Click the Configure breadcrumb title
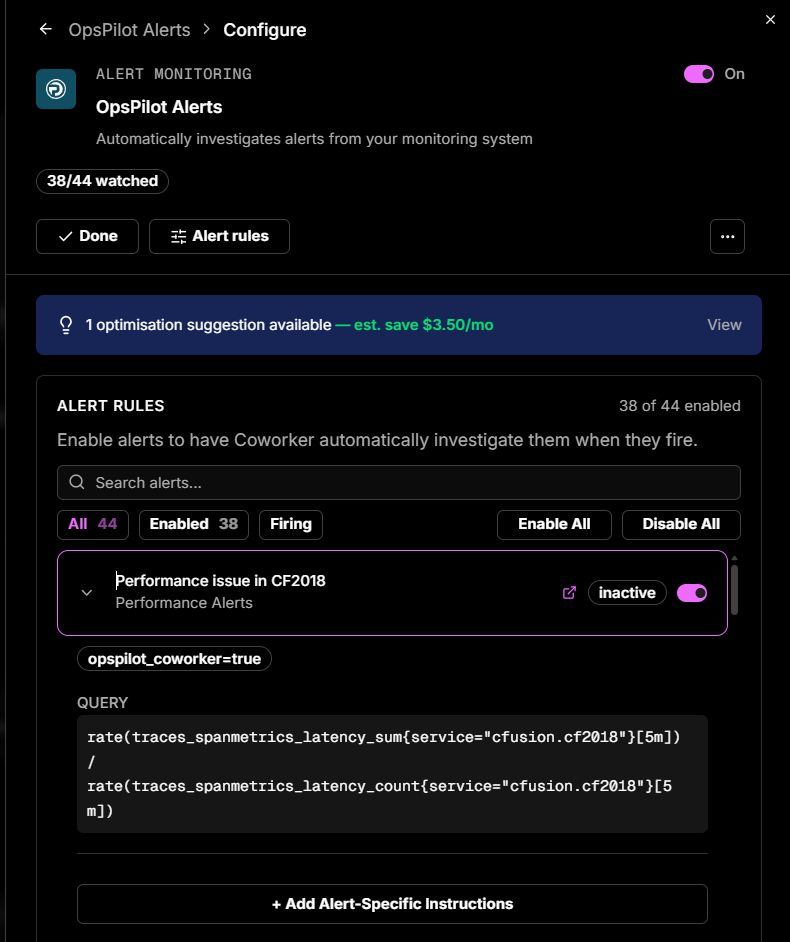 point(265,30)
